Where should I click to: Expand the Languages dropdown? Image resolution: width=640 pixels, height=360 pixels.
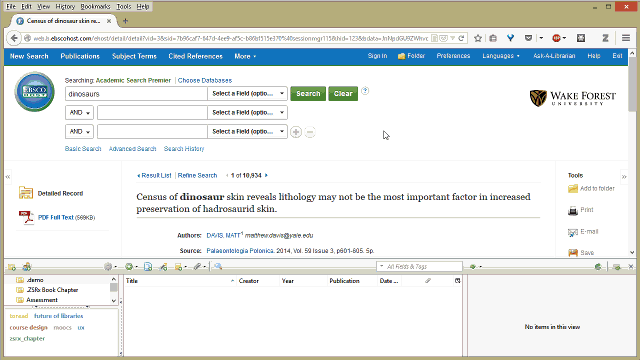(501, 56)
